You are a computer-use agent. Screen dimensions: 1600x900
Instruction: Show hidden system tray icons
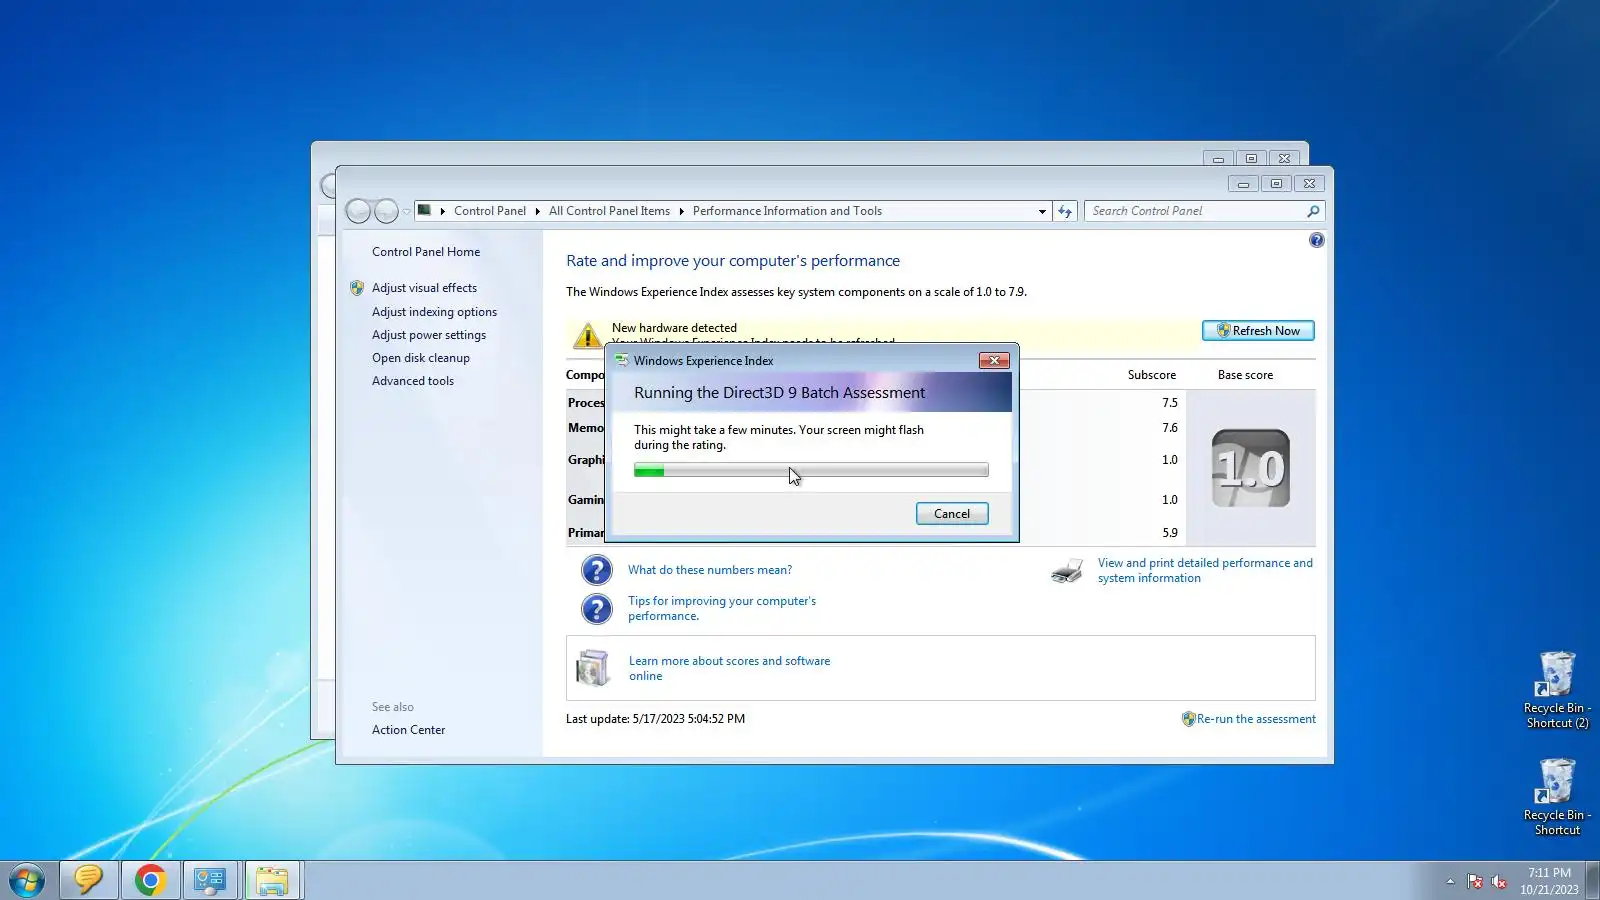point(1450,881)
